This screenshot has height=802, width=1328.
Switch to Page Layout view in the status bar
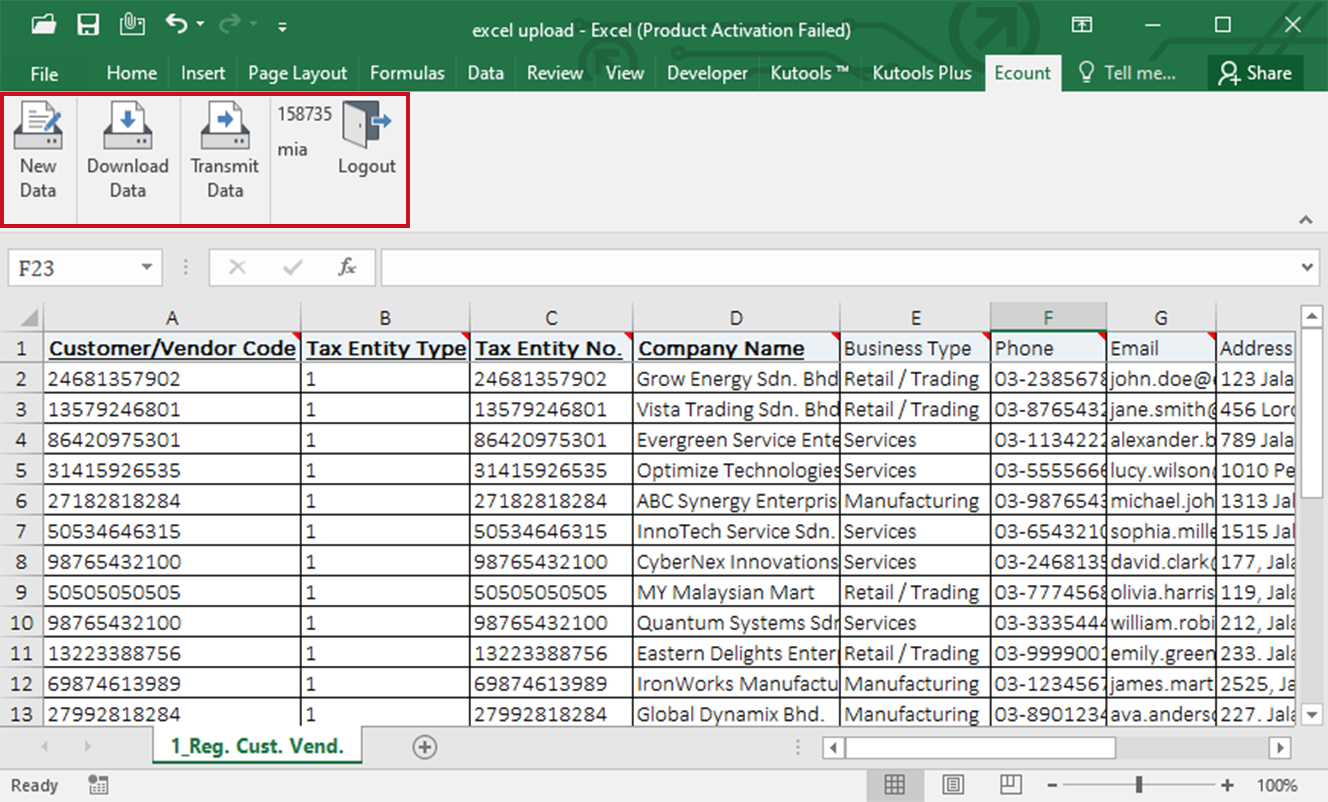coord(953,785)
